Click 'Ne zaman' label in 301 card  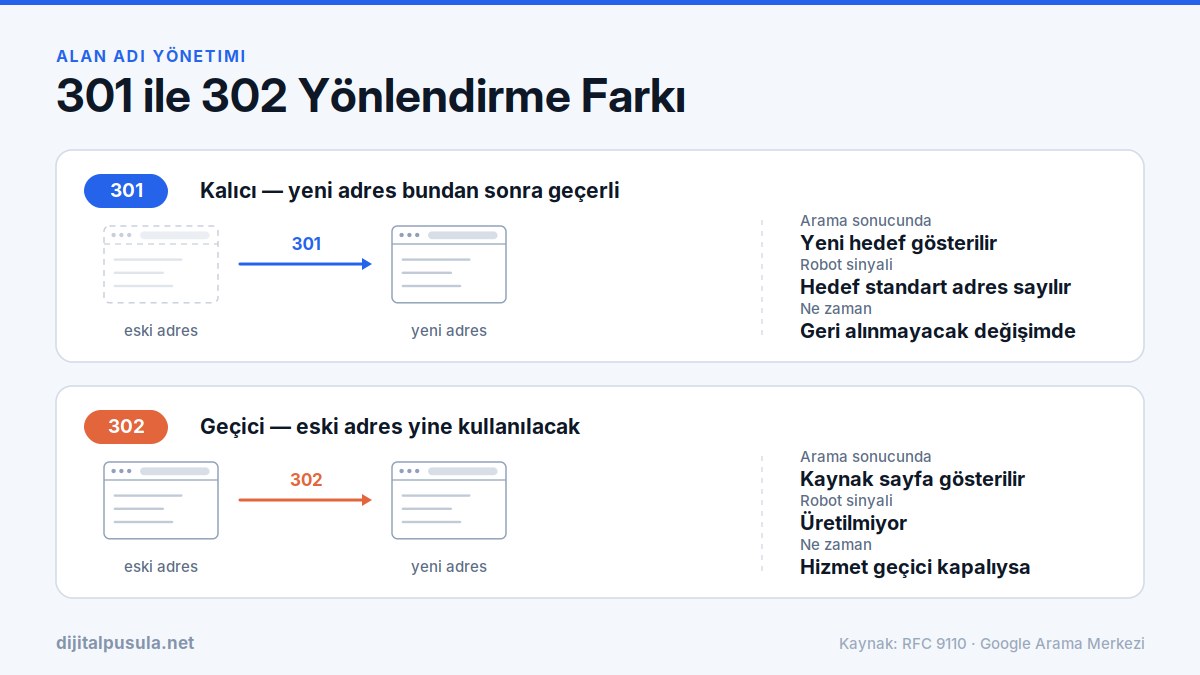point(836,309)
